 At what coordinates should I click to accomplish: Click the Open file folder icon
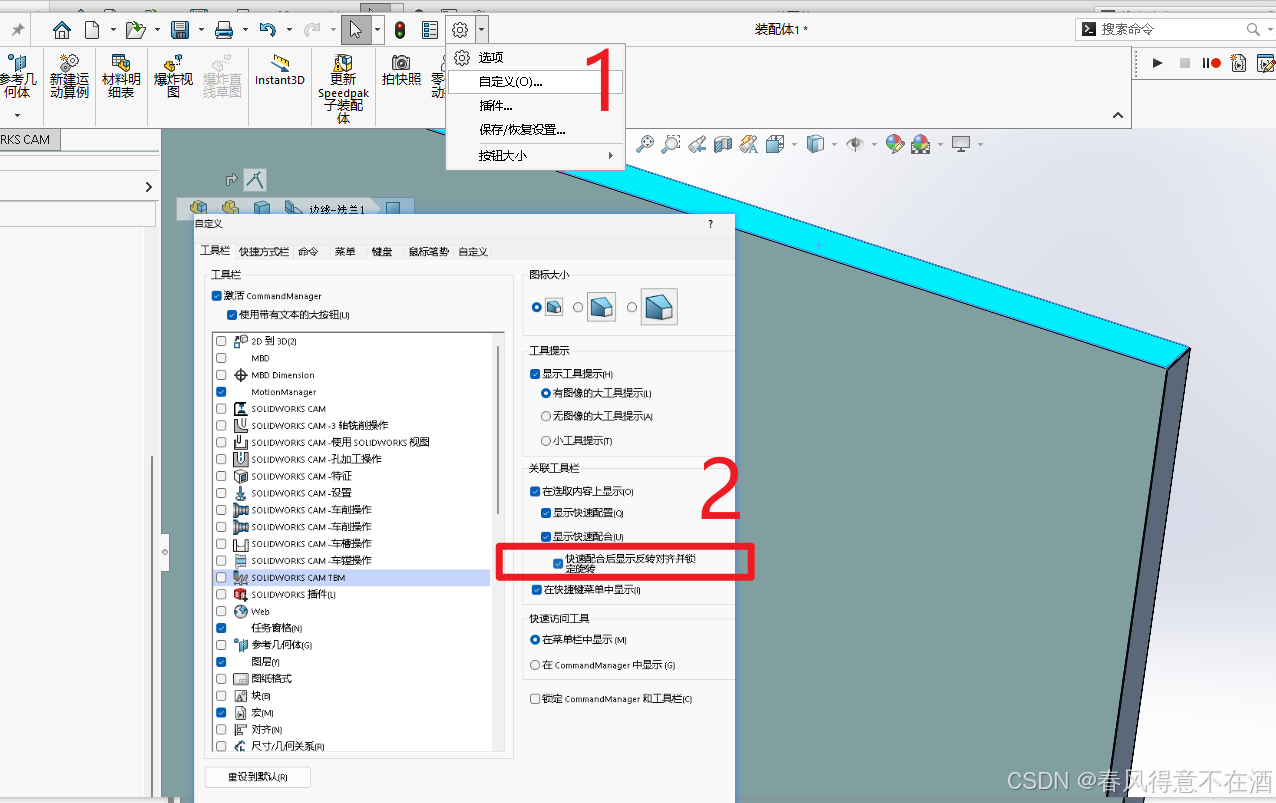[x=135, y=30]
